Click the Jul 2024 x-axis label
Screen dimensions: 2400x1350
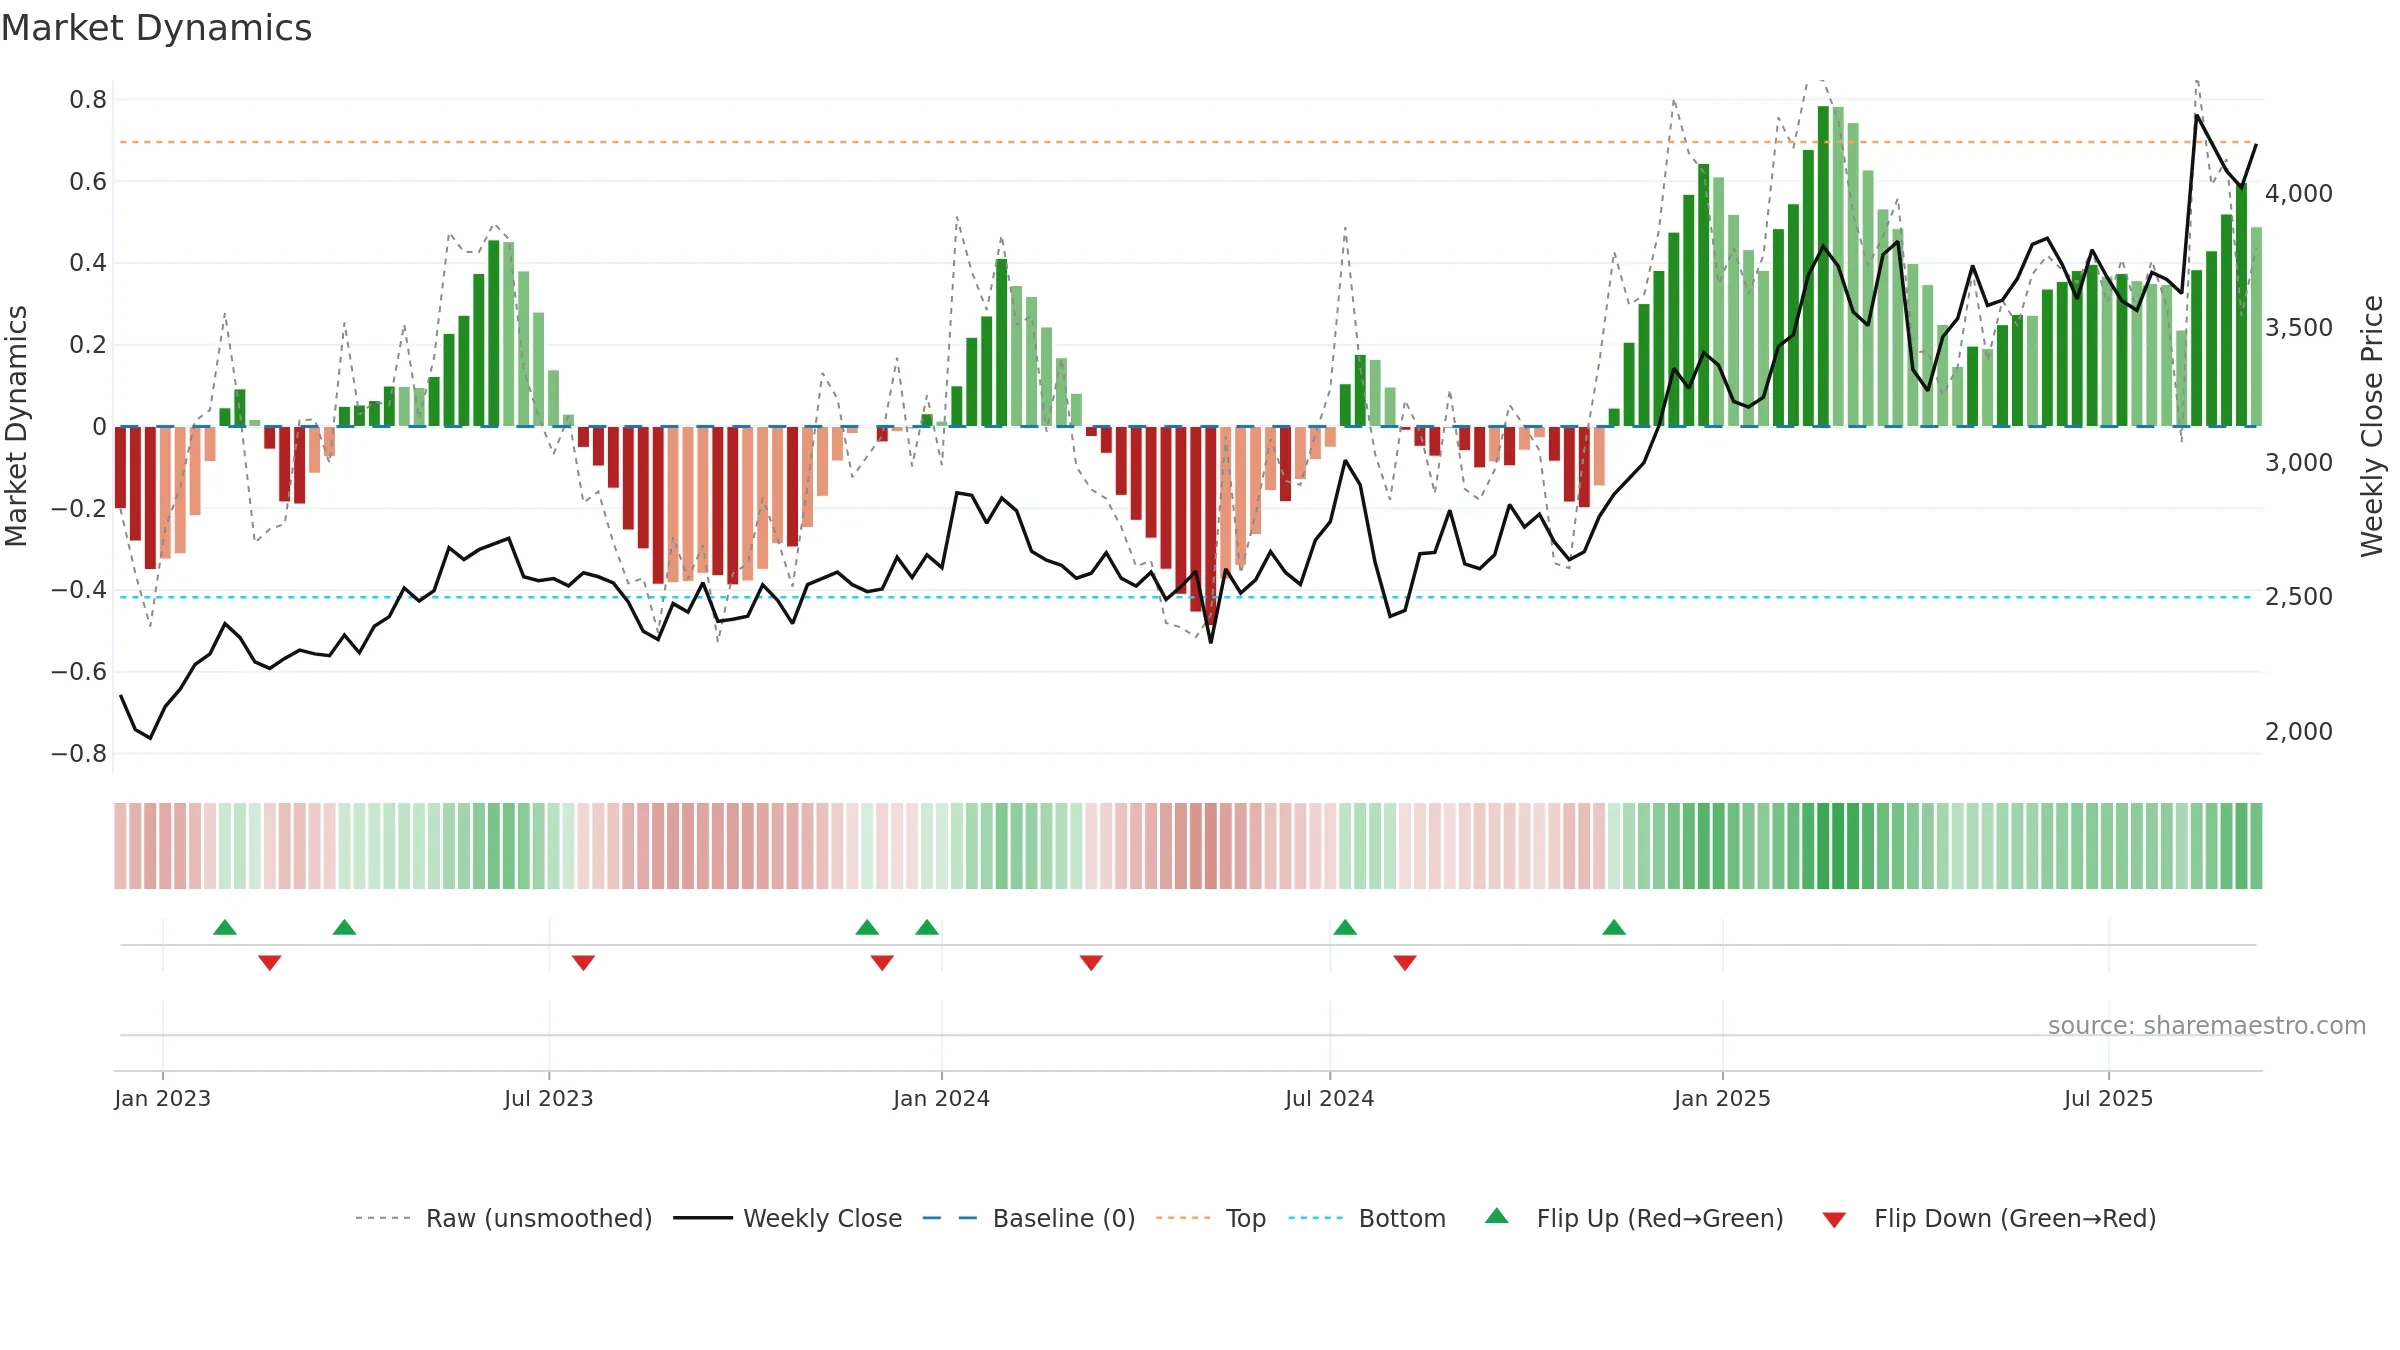tap(1330, 1098)
